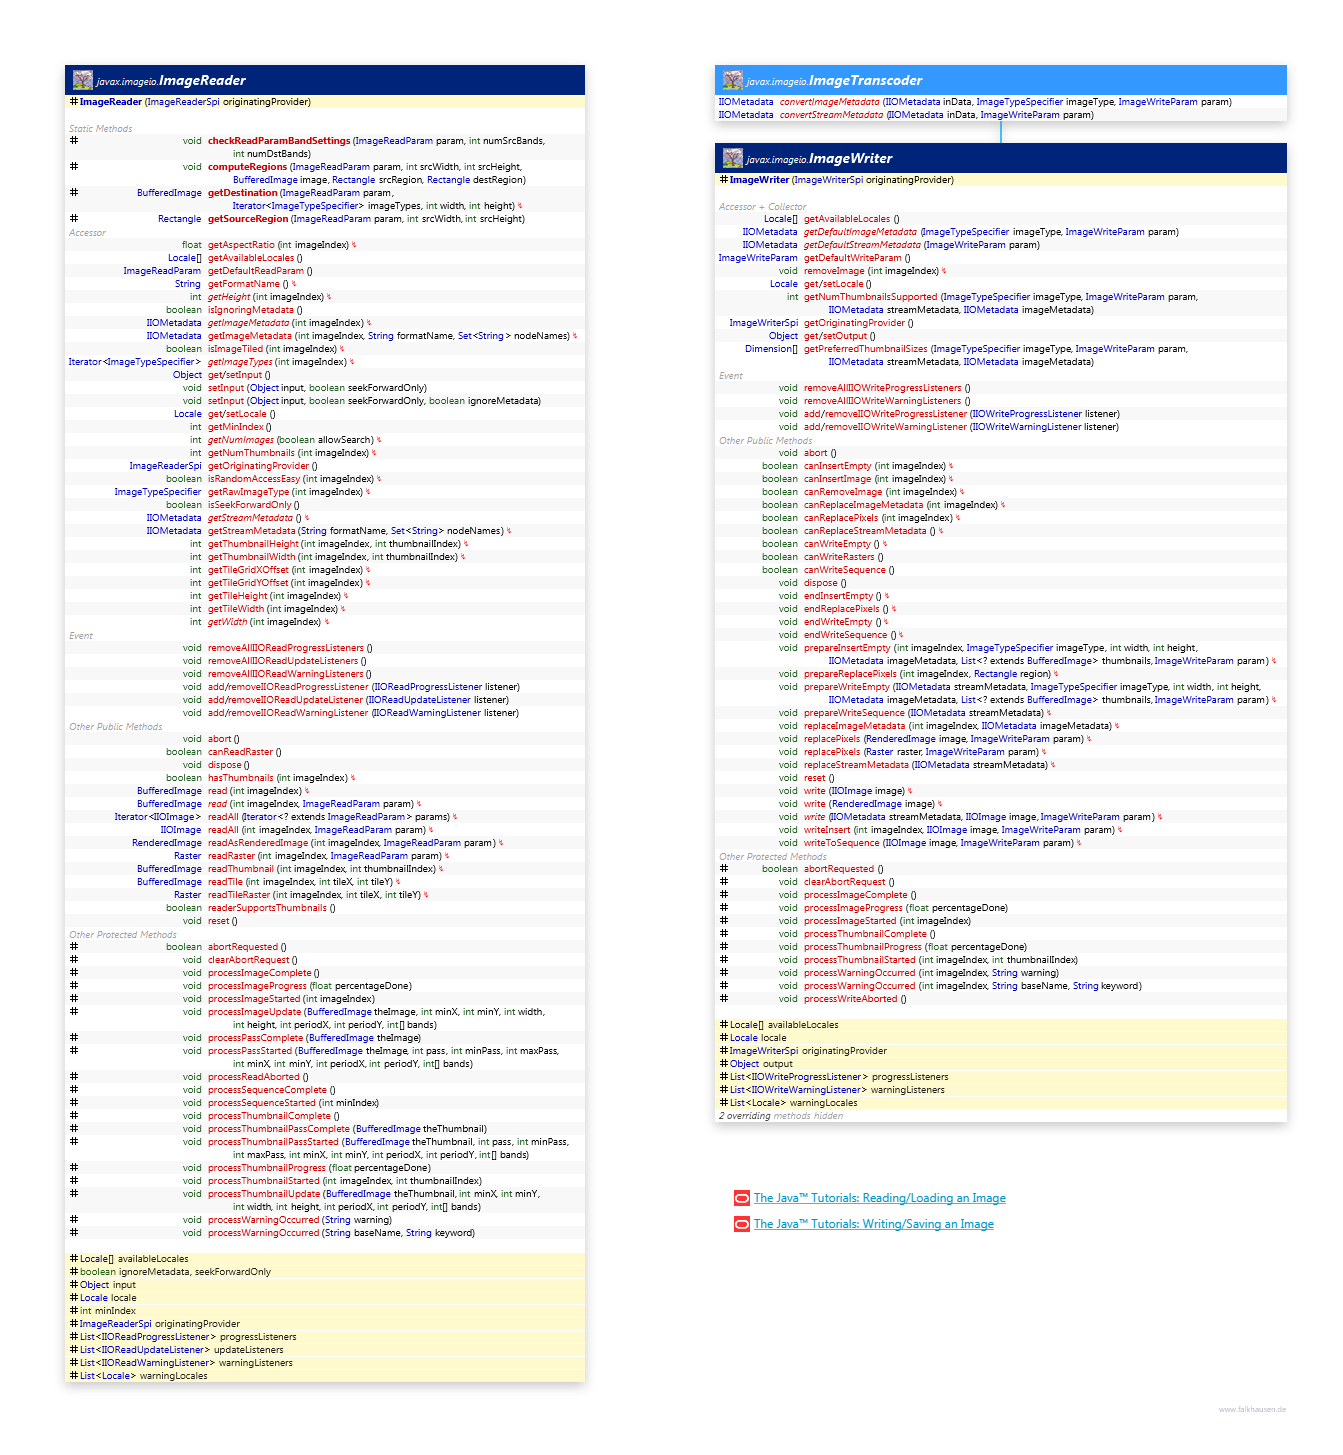The image size is (1343, 1455).
Task: Click the getMinIndex method
Action: point(236,427)
